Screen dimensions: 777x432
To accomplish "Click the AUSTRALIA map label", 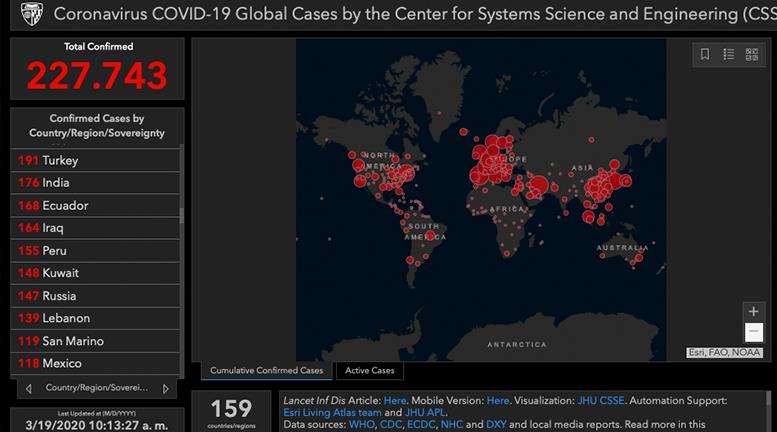I will [622, 248].
